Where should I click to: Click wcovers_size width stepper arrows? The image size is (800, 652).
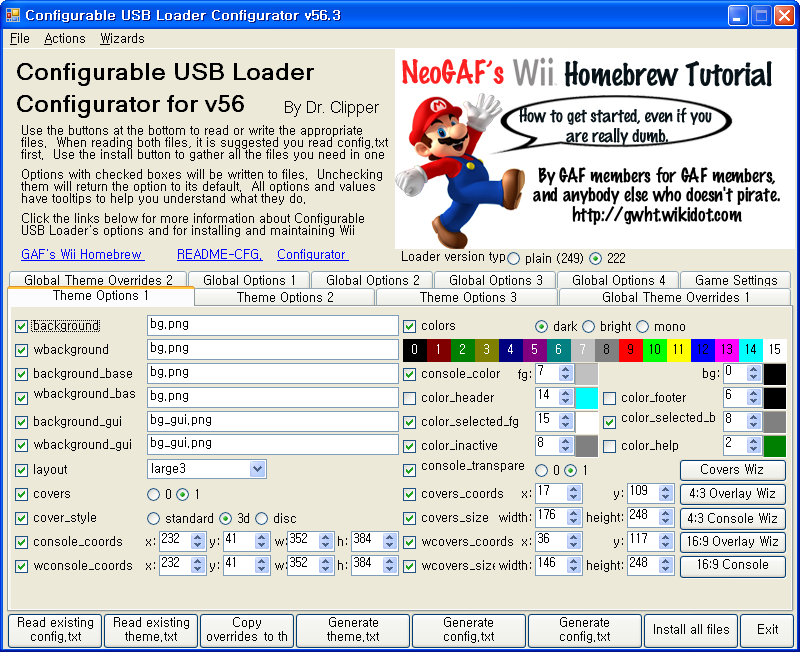click(x=573, y=565)
